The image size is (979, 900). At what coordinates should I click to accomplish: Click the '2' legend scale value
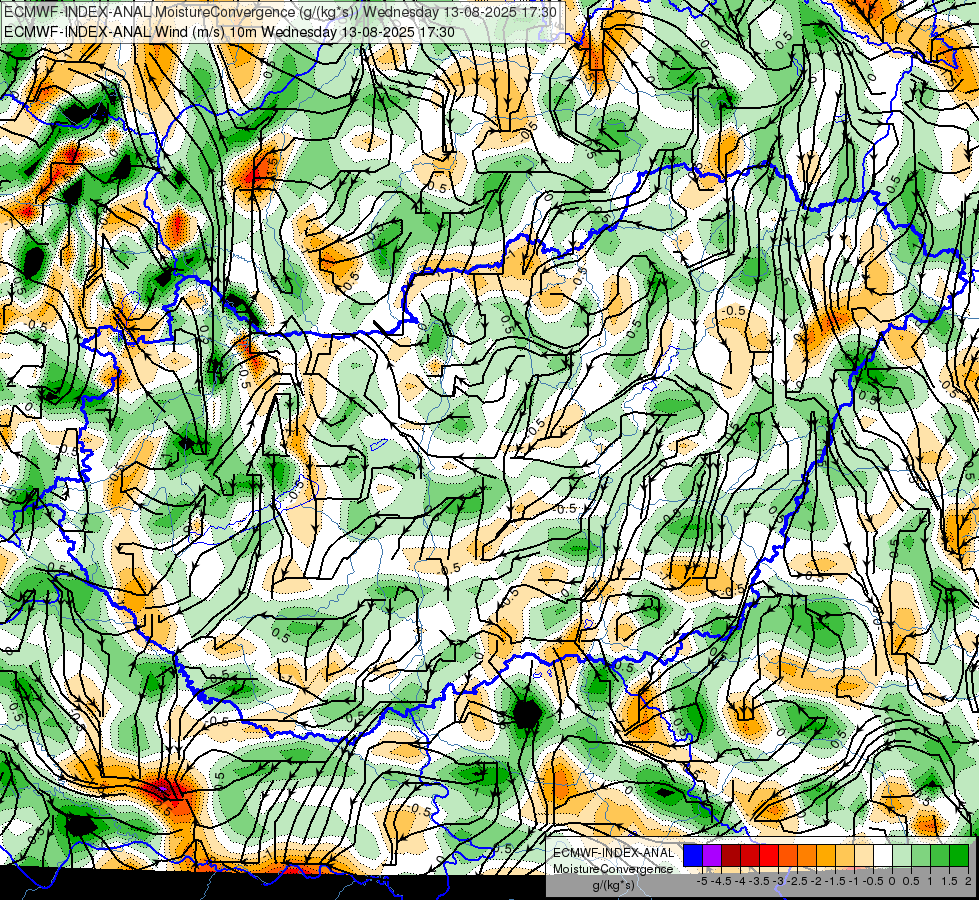pos(968,881)
